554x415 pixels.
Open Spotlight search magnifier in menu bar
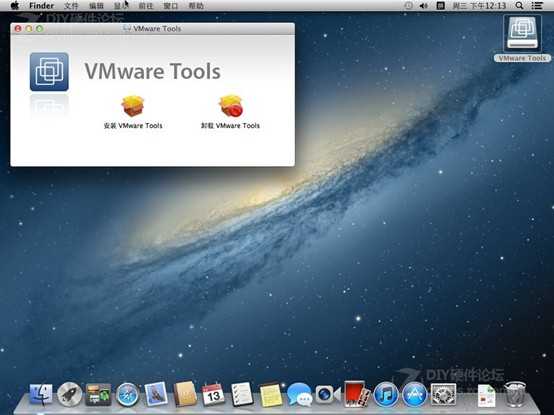[x=519, y=5]
